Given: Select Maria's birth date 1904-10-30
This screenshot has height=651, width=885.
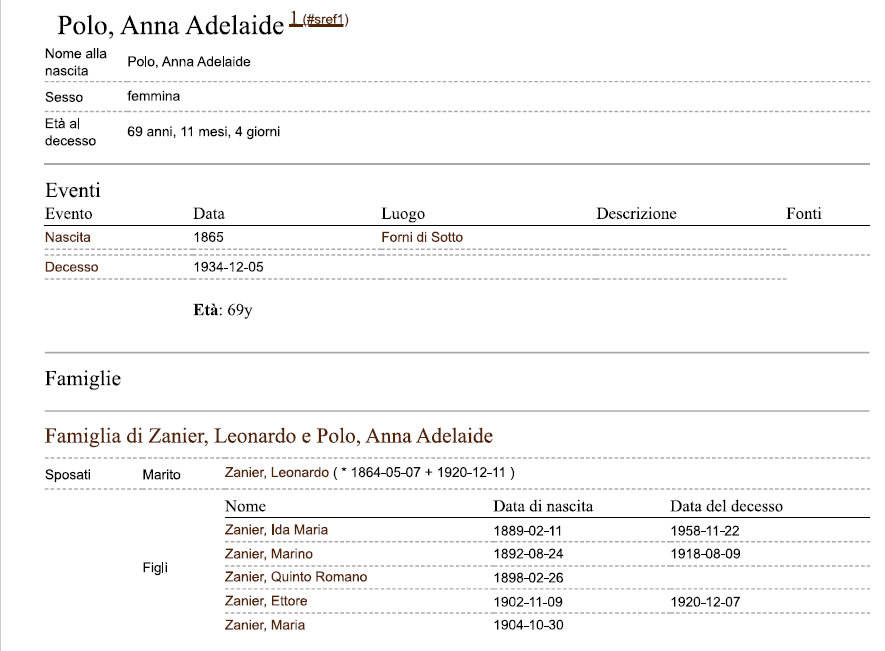Looking at the screenshot, I should (528, 625).
